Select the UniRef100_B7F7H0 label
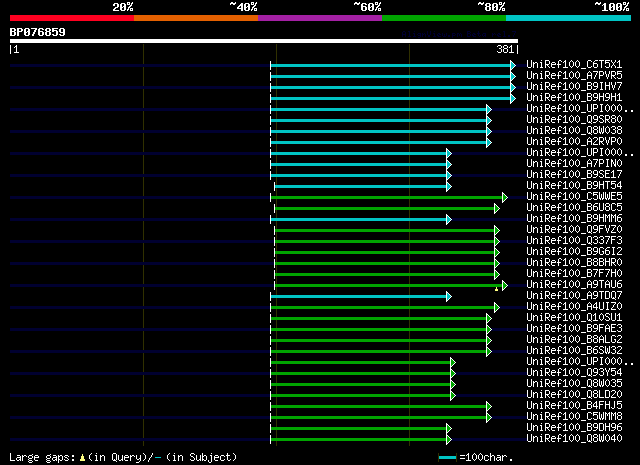 coord(574,274)
